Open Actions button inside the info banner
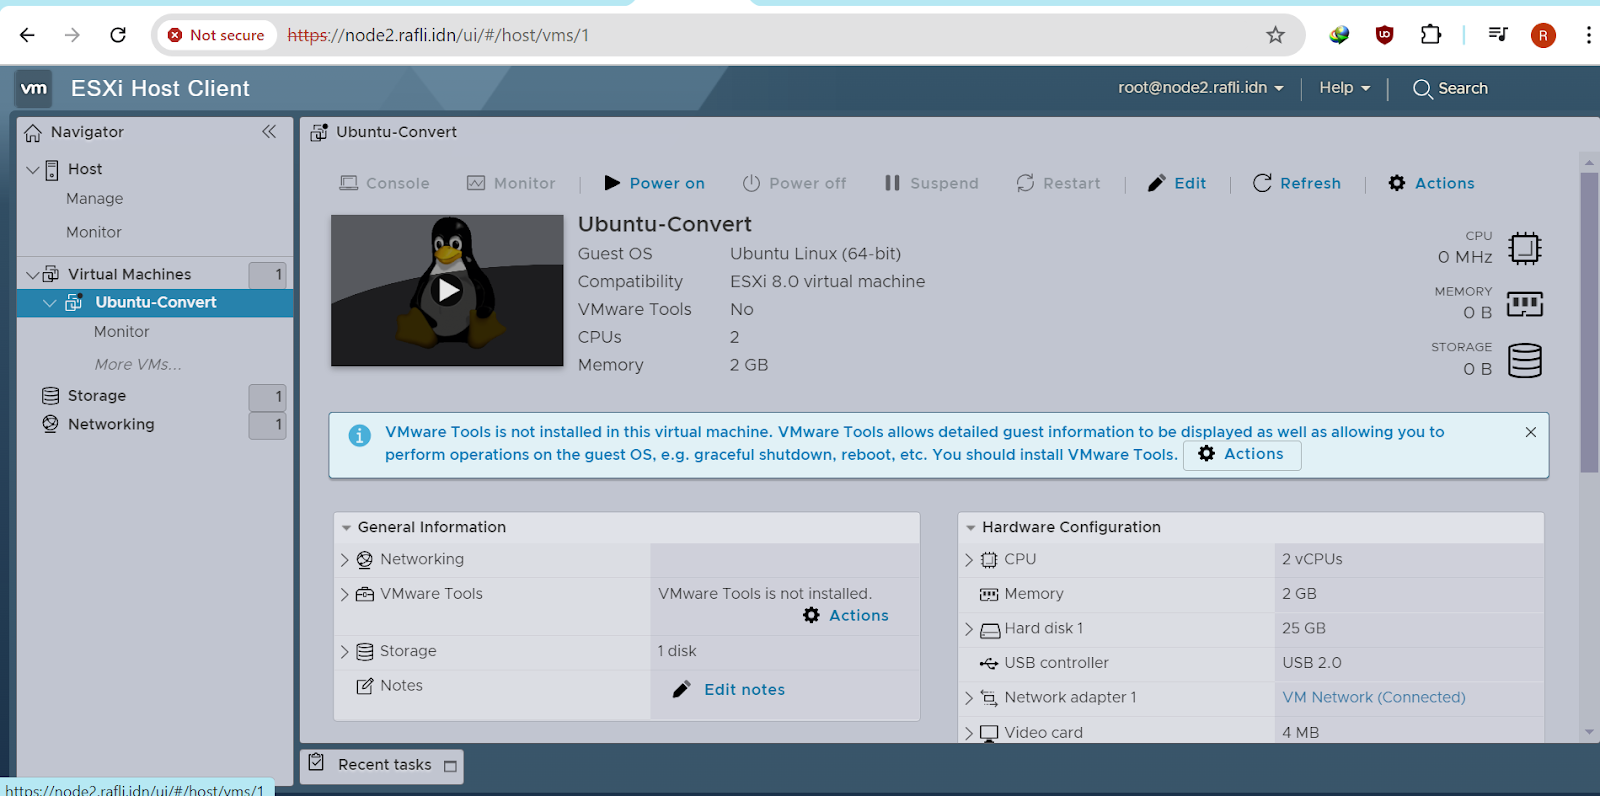The height and width of the screenshot is (796, 1600). click(x=1242, y=454)
